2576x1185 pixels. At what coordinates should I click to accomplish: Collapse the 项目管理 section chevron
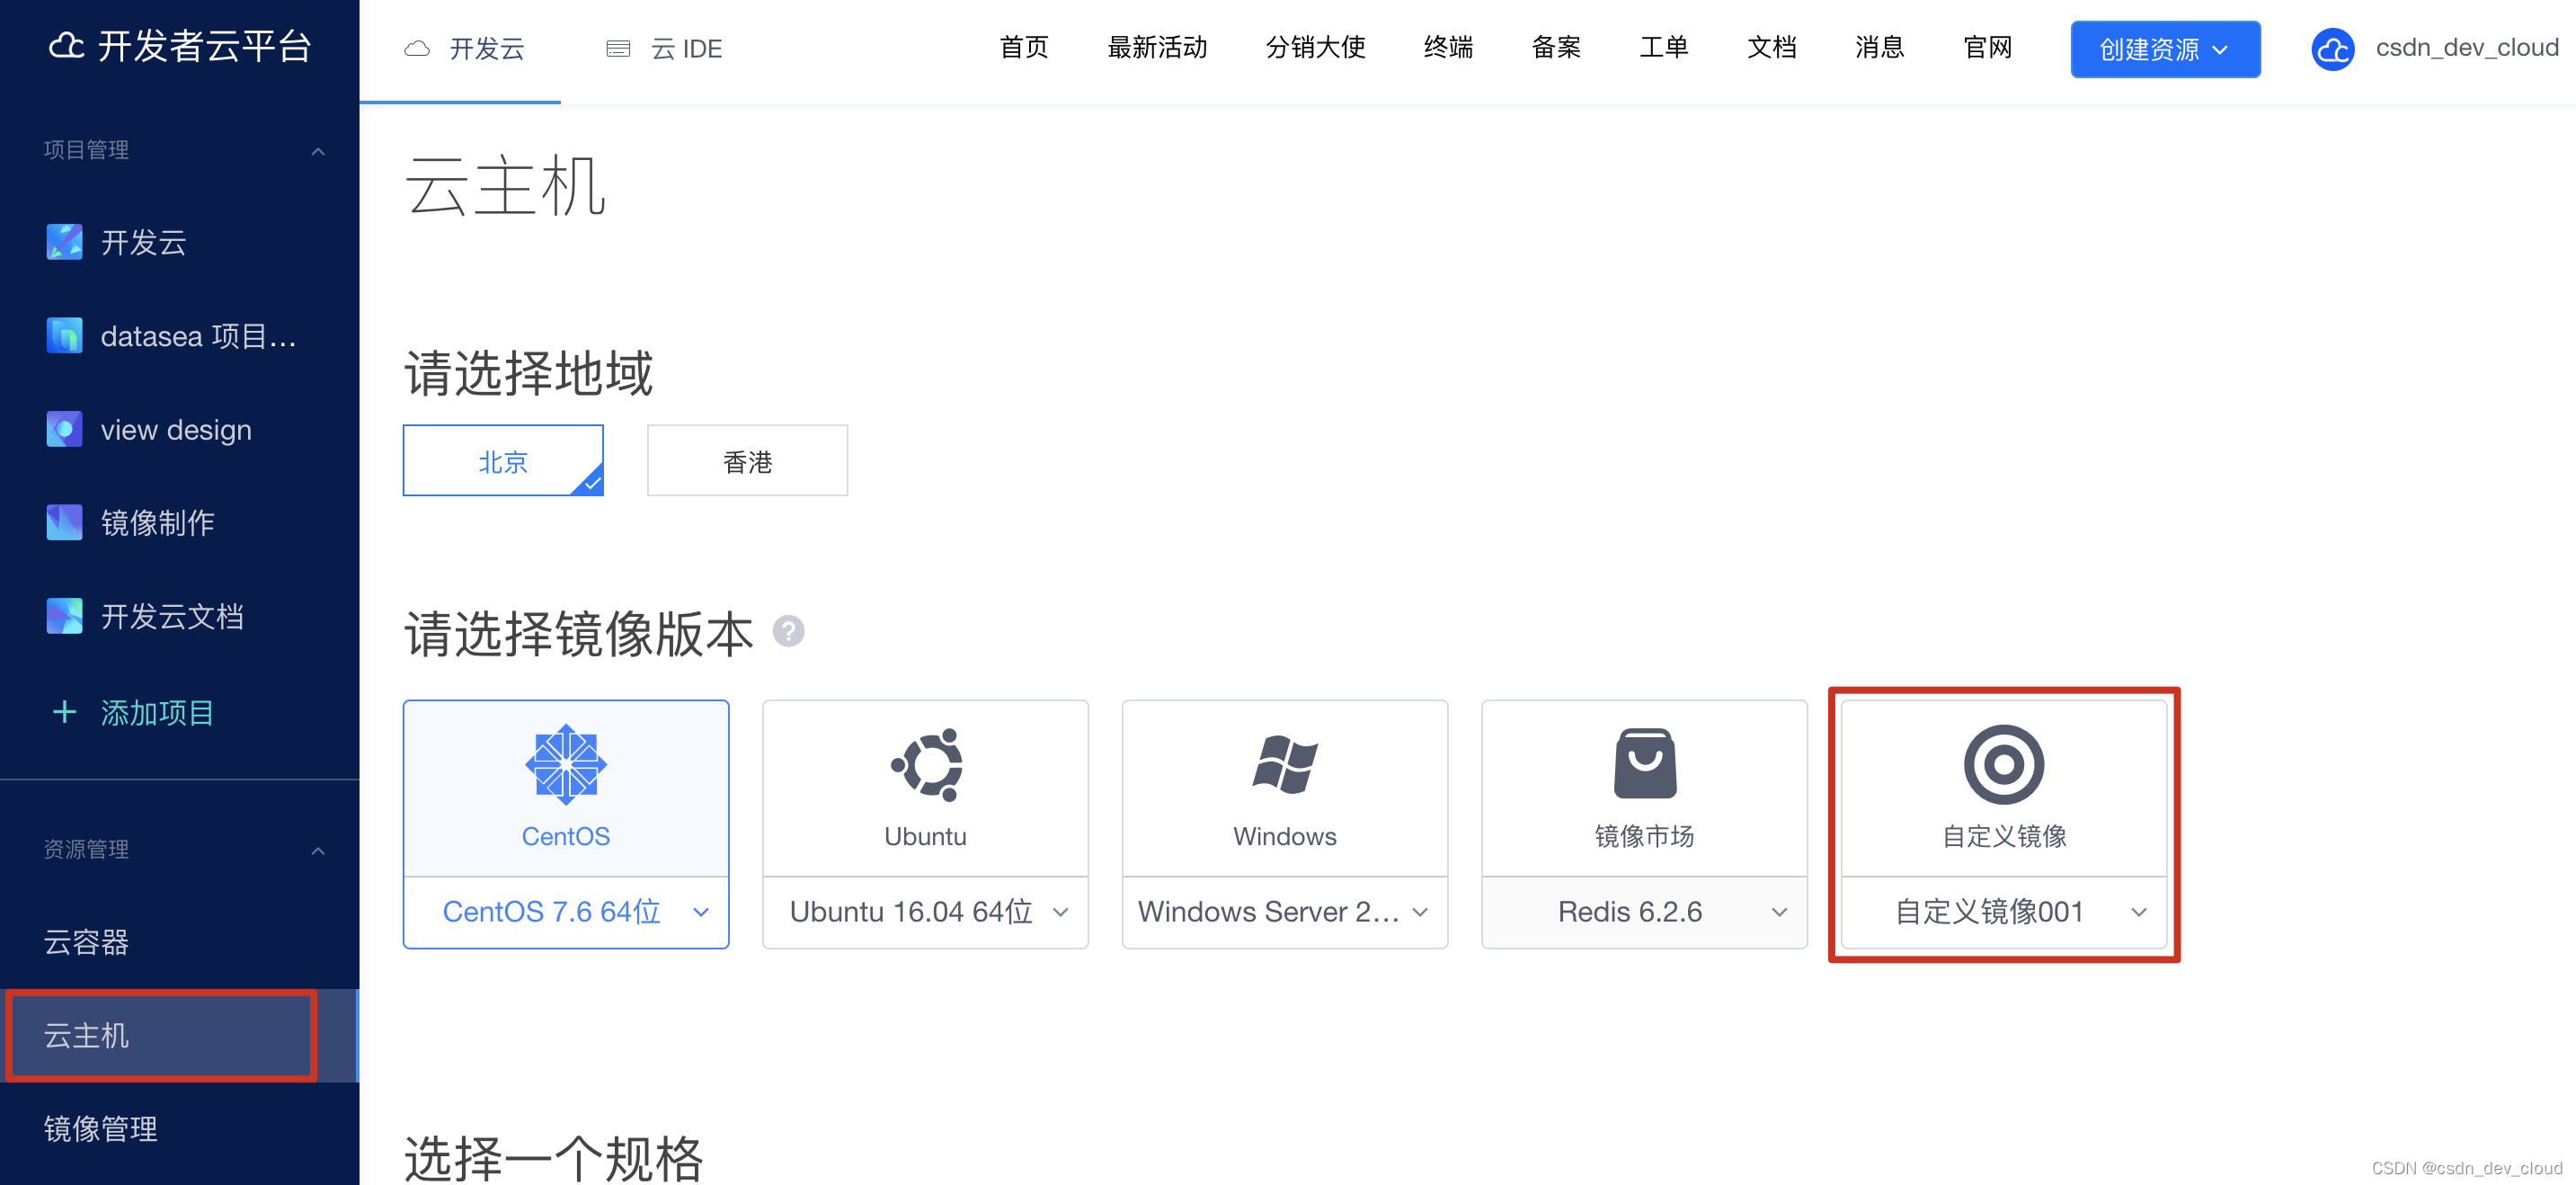318,151
